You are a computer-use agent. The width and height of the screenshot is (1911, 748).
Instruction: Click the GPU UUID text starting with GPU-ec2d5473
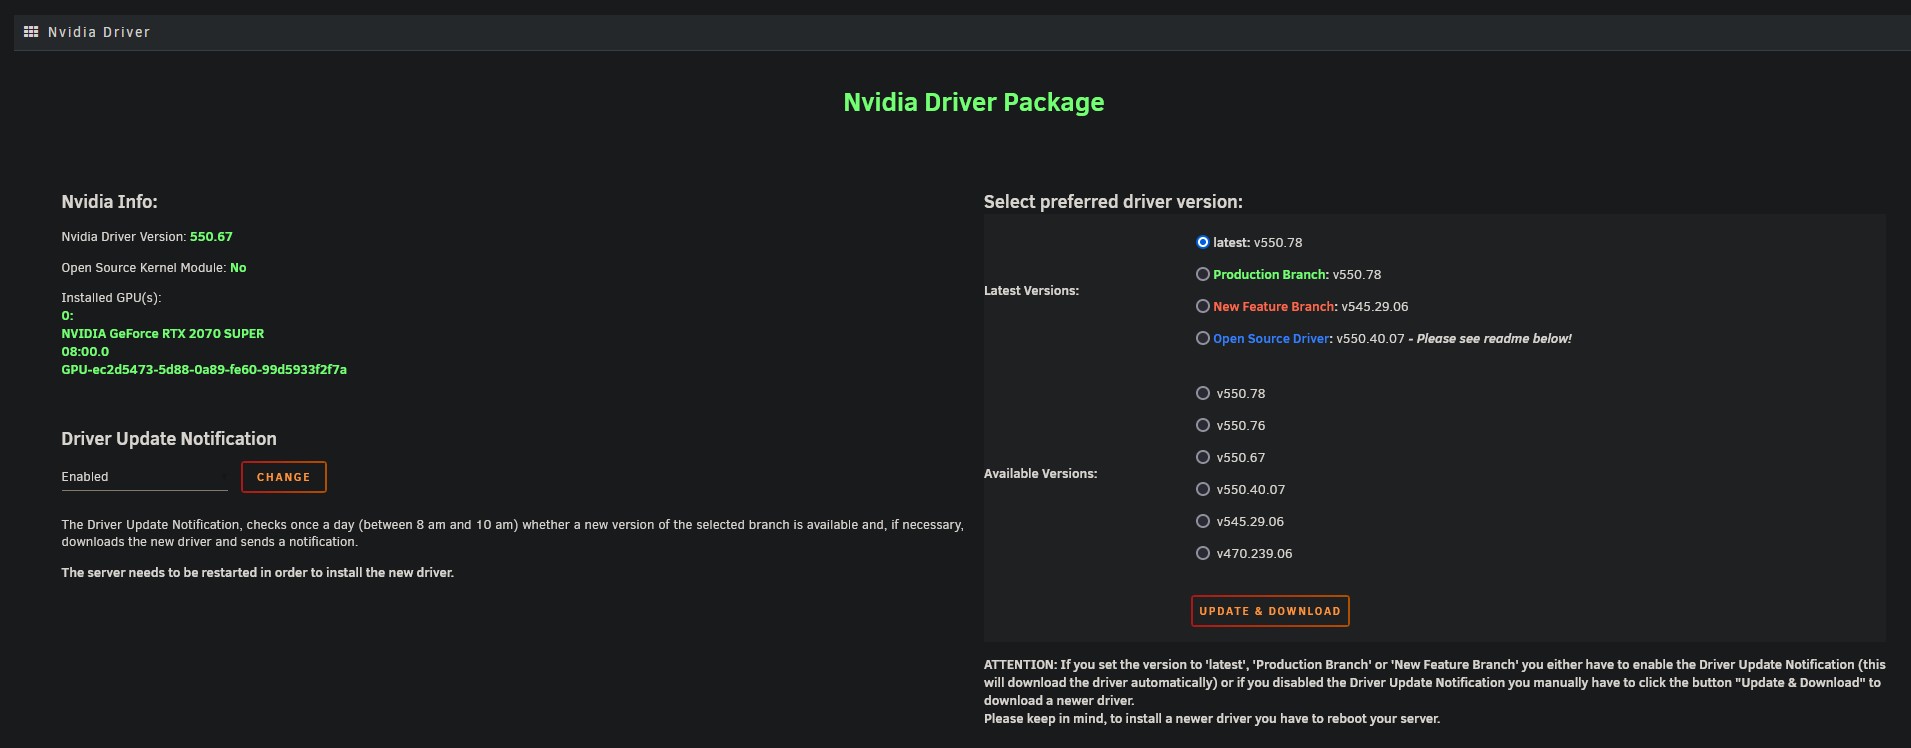pos(204,369)
